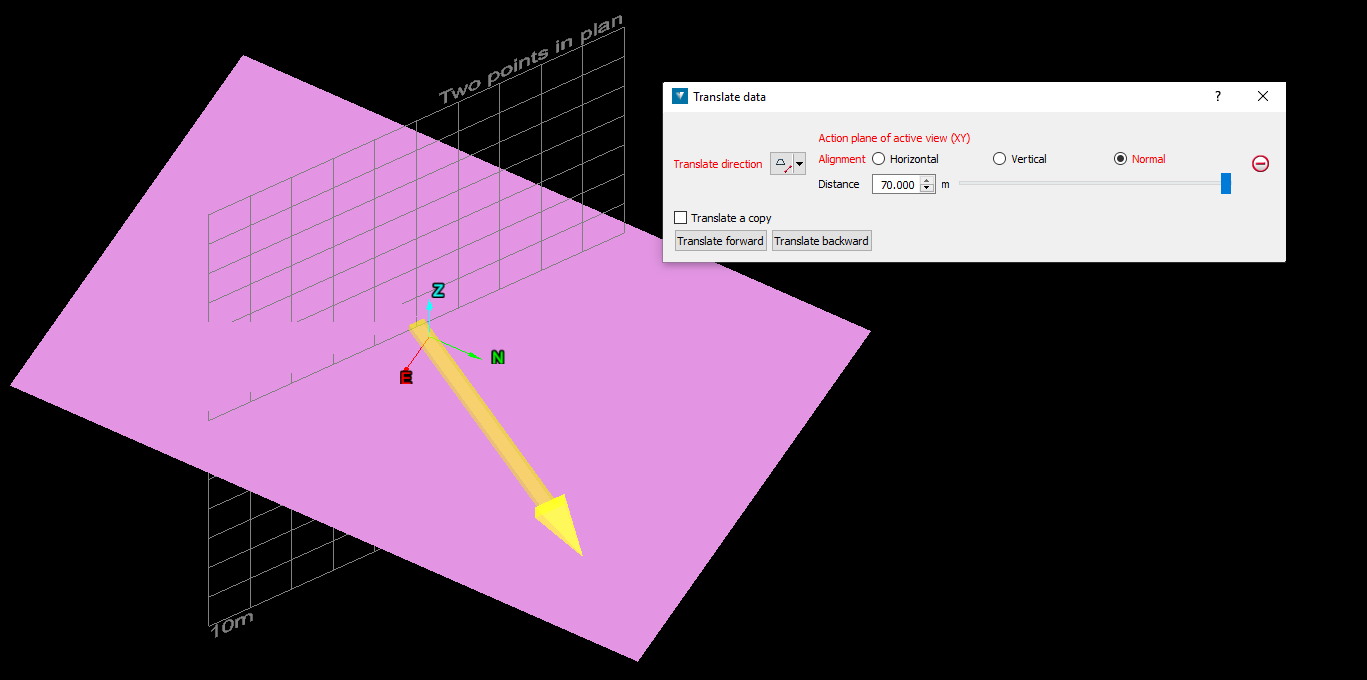The image size is (1367, 680).
Task: Click the Help question mark icon
Action: point(1217,96)
